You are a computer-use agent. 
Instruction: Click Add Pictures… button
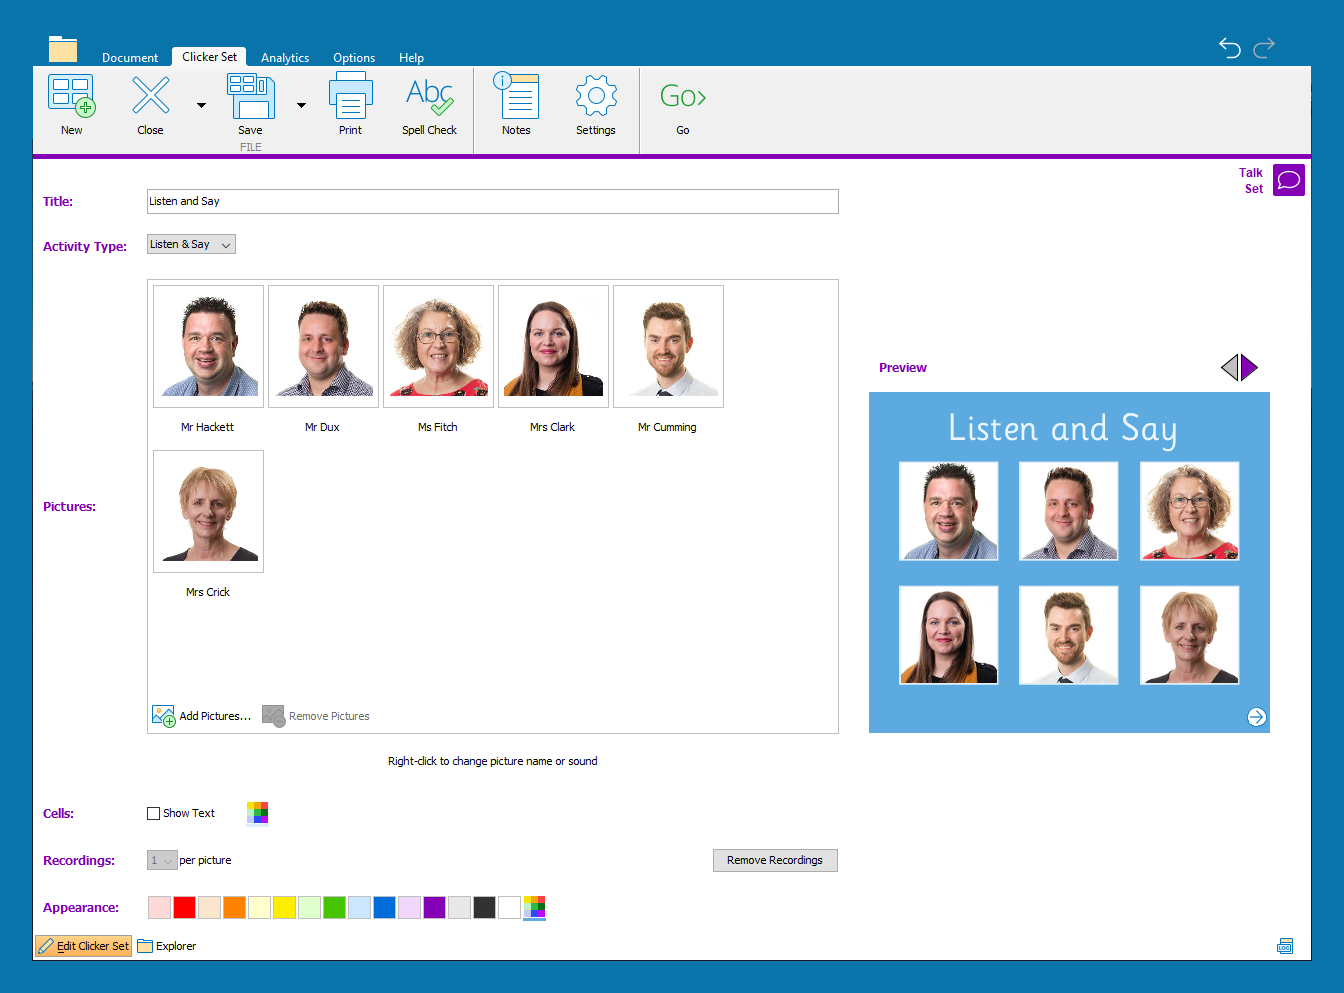click(201, 716)
